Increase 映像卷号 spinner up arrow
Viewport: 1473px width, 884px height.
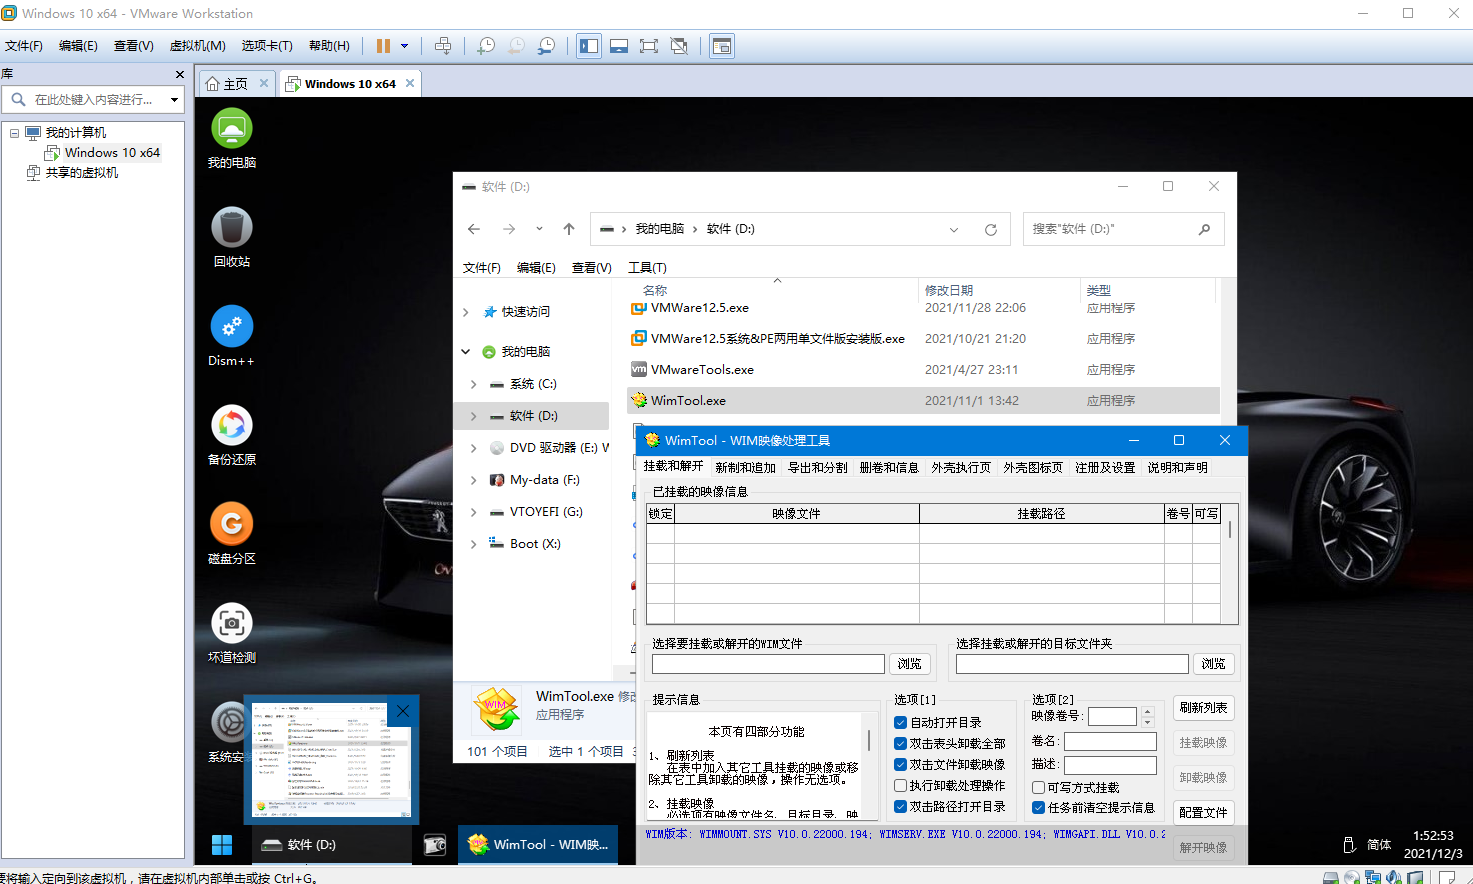pyautogui.click(x=1148, y=712)
